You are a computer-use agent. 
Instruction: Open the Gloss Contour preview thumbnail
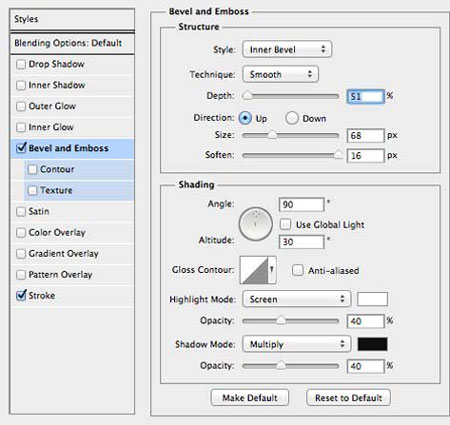point(254,270)
